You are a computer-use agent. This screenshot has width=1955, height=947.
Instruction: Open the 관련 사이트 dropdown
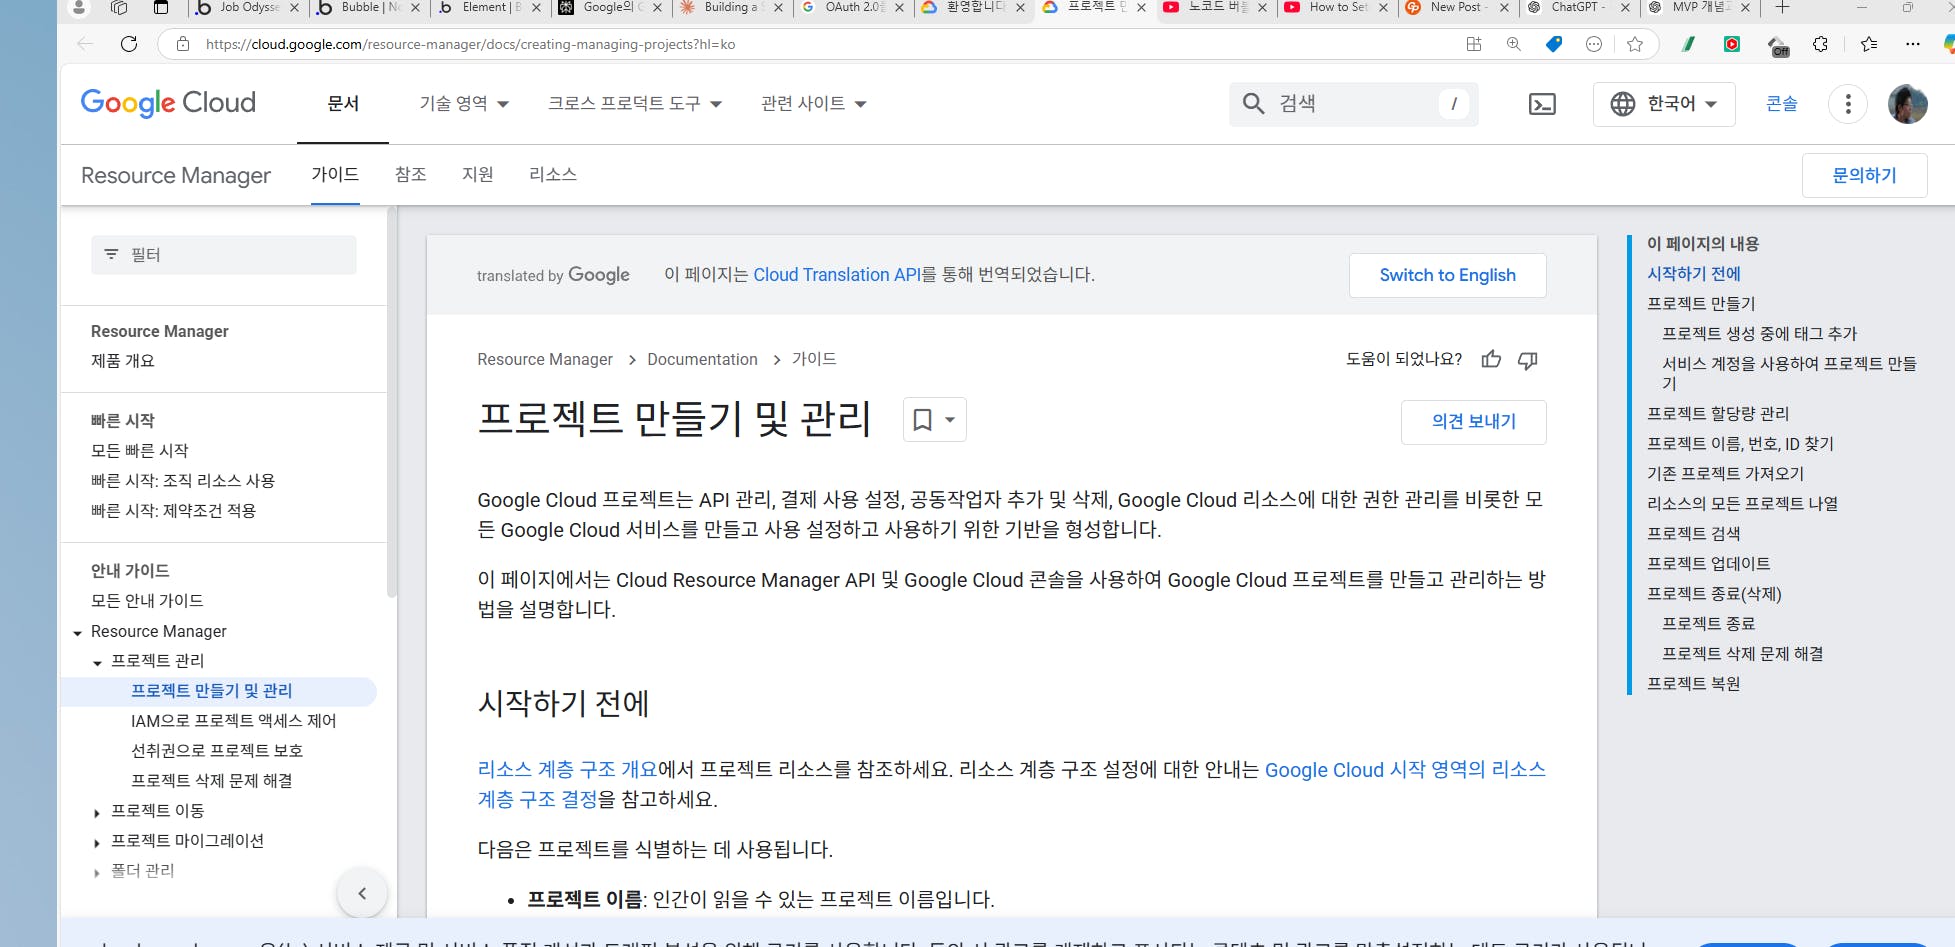click(x=813, y=104)
